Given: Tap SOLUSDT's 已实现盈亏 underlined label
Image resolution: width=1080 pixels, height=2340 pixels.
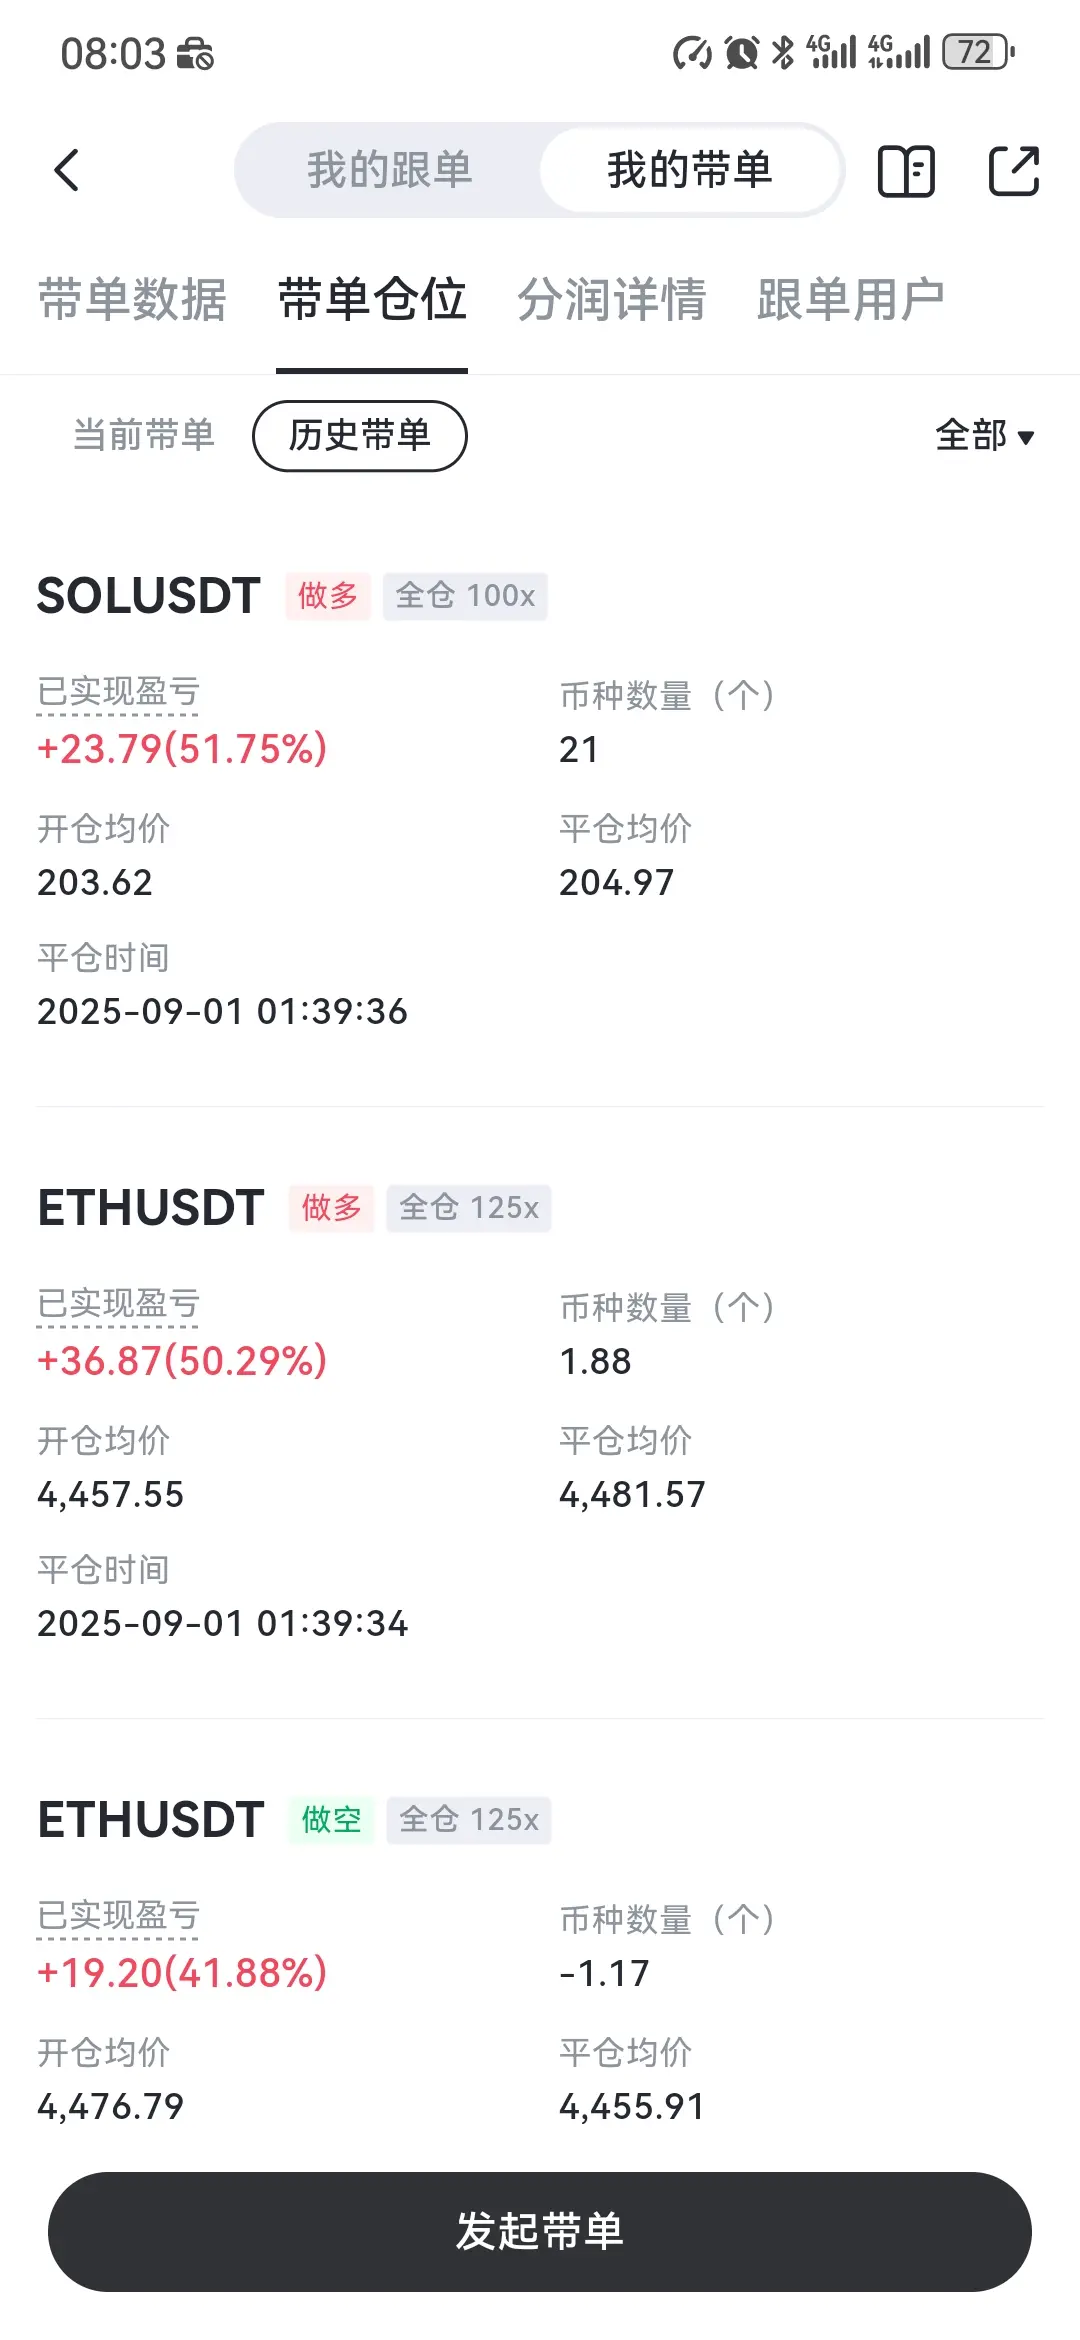Looking at the screenshot, I should point(118,692).
